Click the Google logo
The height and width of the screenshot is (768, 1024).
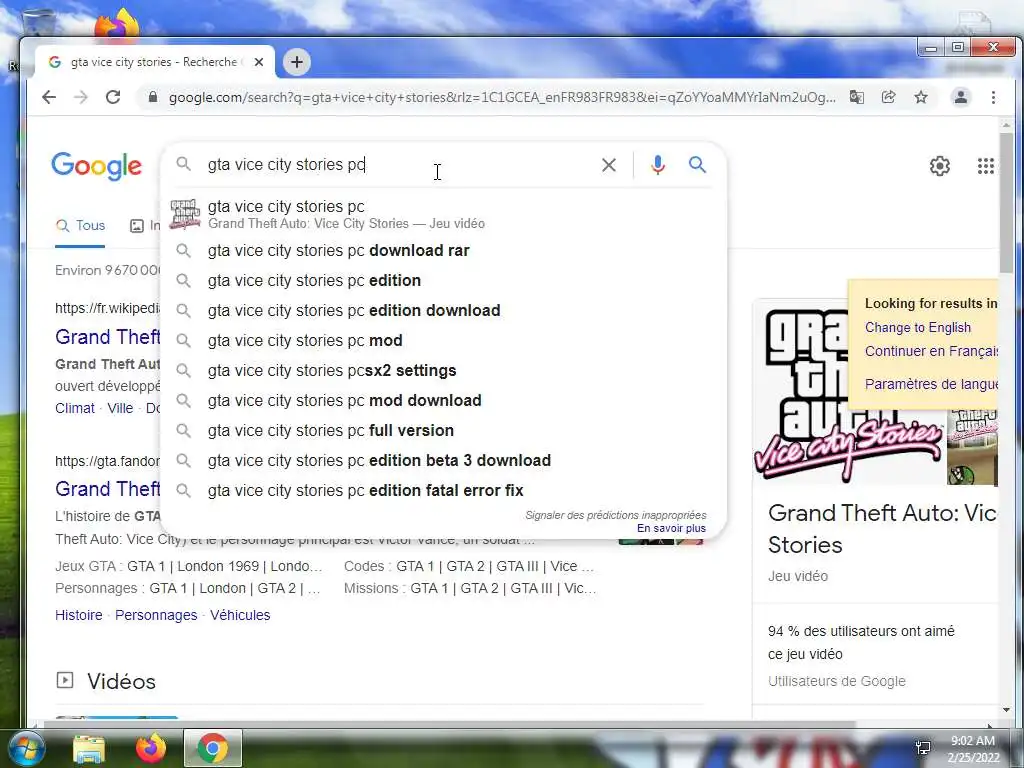point(97,166)
